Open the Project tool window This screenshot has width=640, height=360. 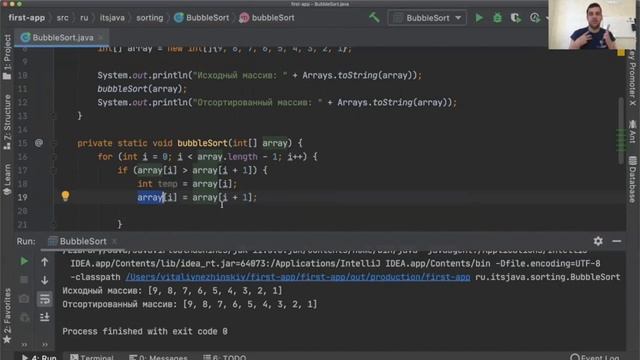(x=7, y=56)
